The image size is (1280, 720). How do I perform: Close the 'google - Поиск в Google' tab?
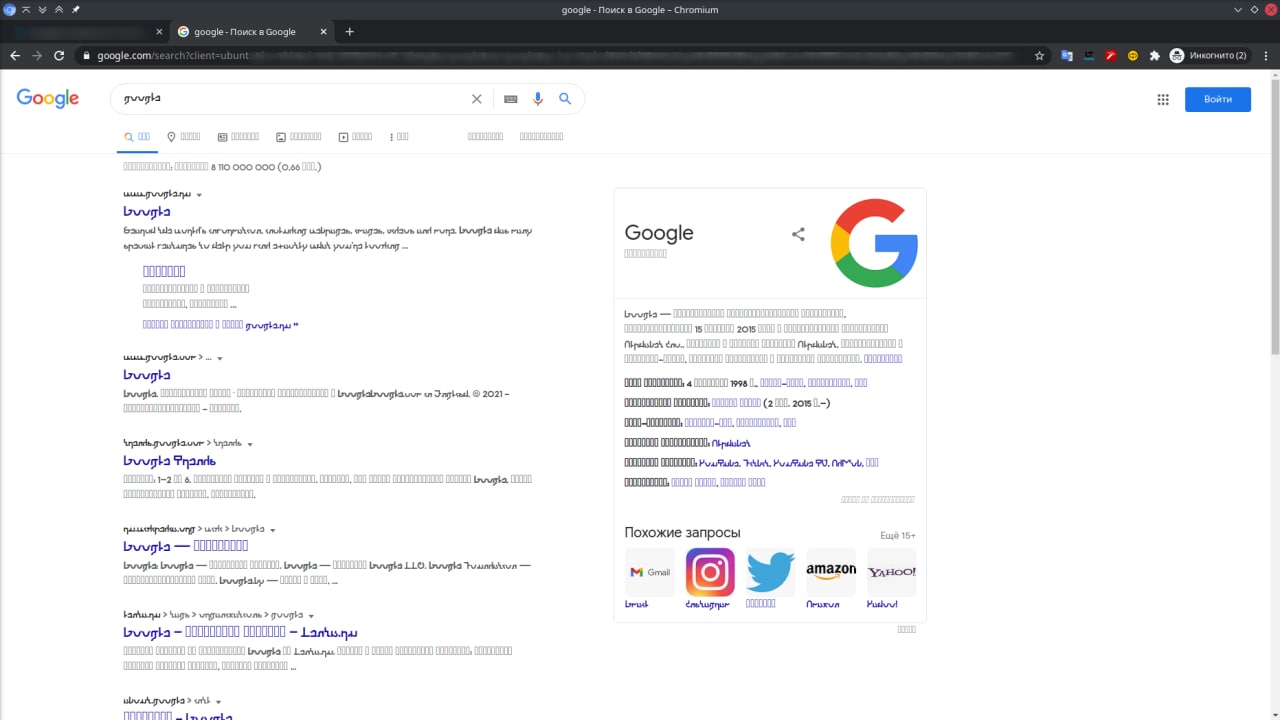[323, 32]
